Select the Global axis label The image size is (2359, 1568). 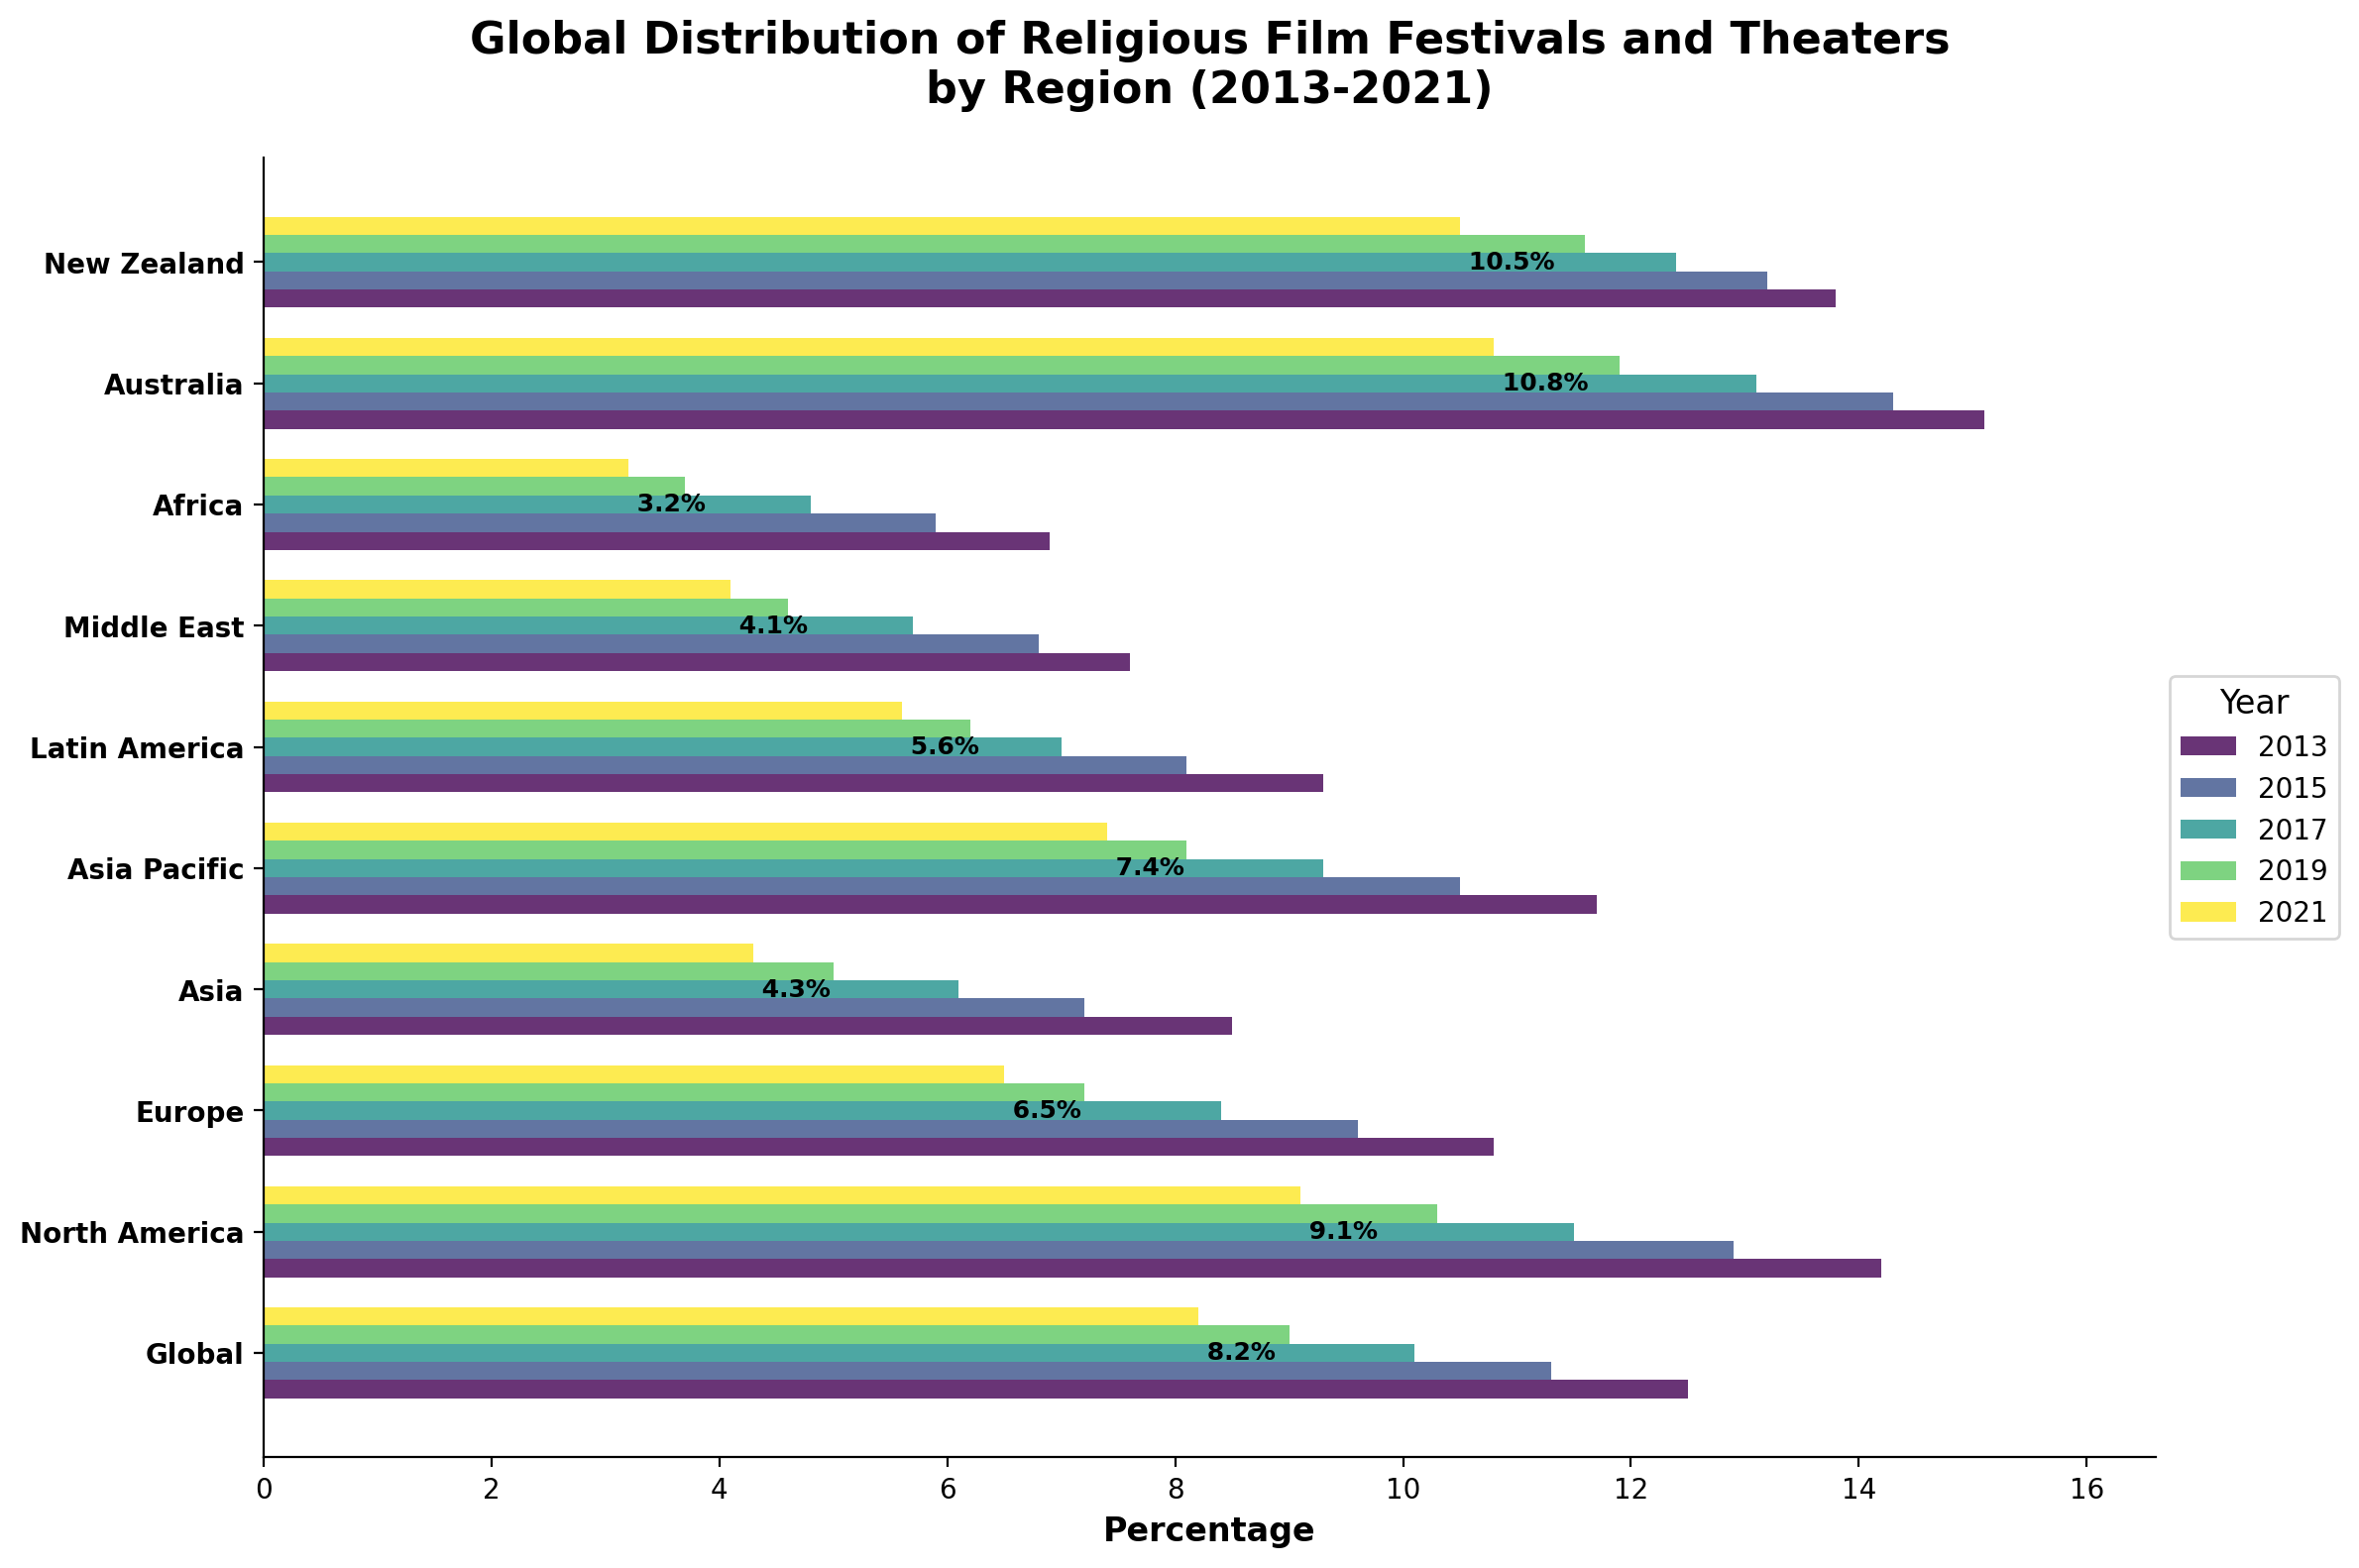point(195,1355)
